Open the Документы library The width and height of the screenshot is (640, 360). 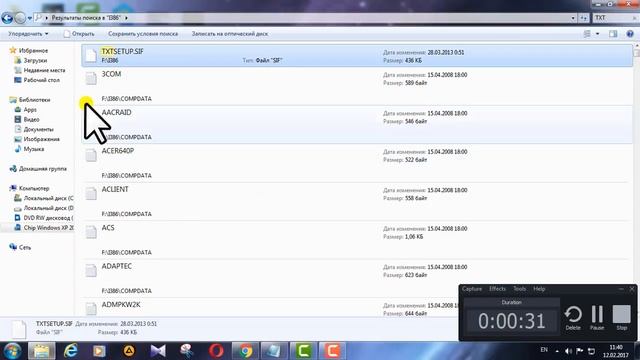click(34, 129)
